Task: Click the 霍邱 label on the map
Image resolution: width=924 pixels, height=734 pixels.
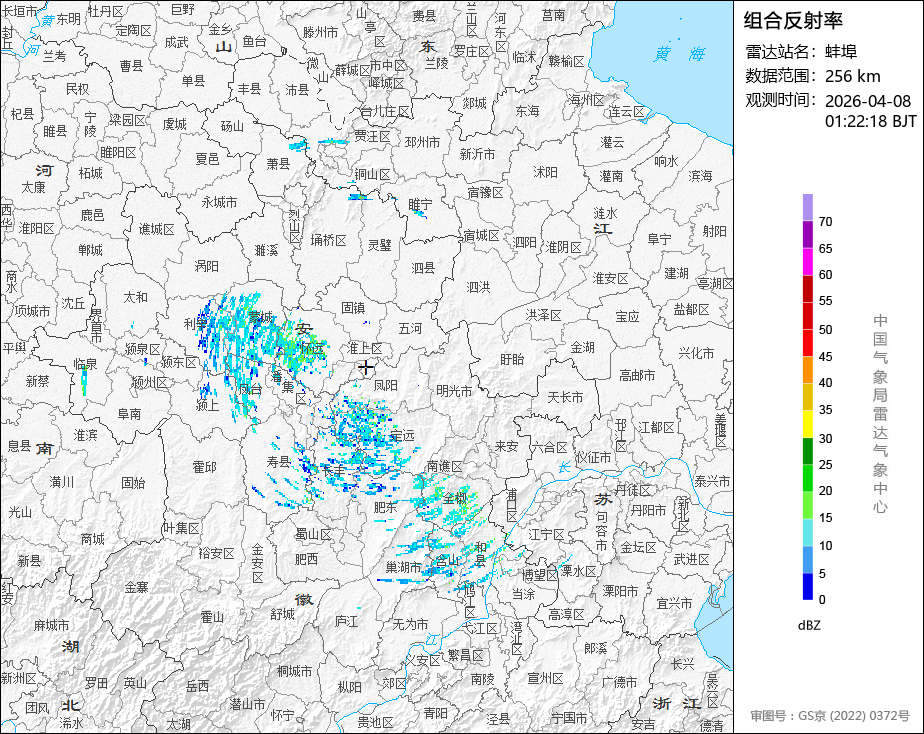Action: pos(204,467)
